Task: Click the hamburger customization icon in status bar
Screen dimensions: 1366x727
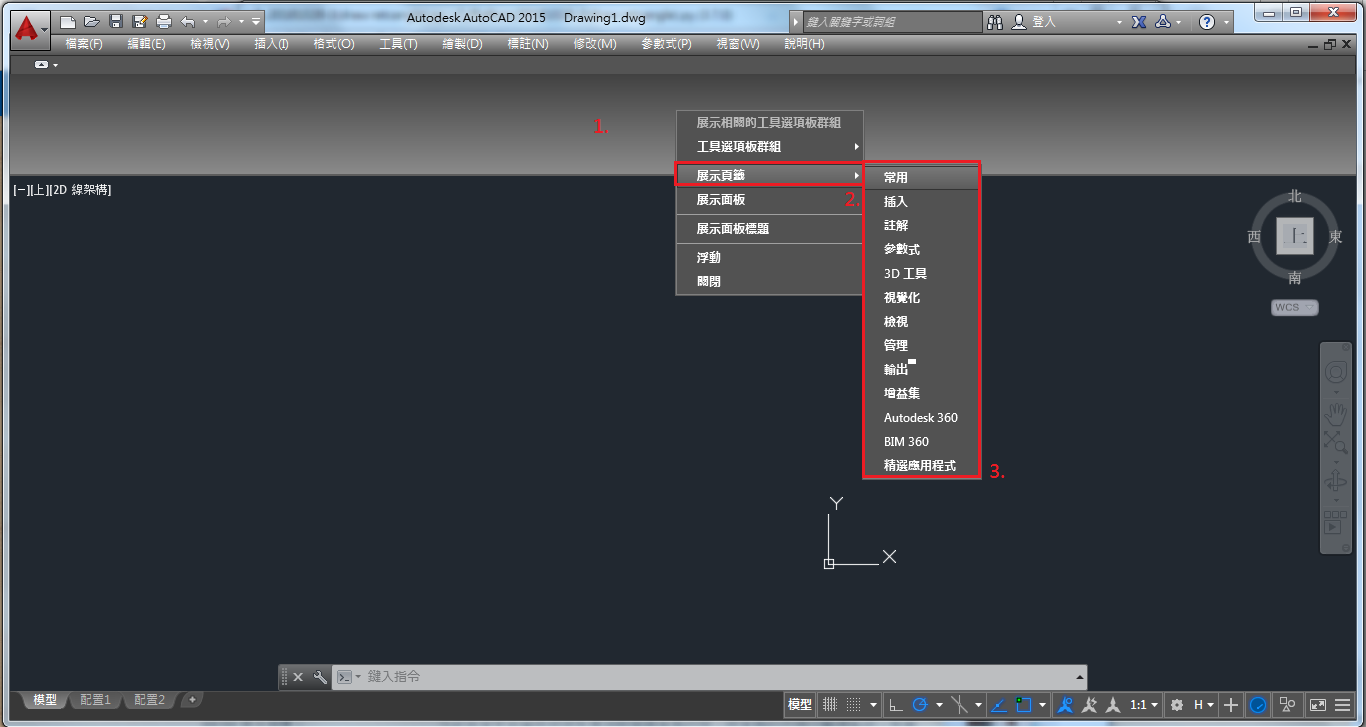Action: [1344, 704]
